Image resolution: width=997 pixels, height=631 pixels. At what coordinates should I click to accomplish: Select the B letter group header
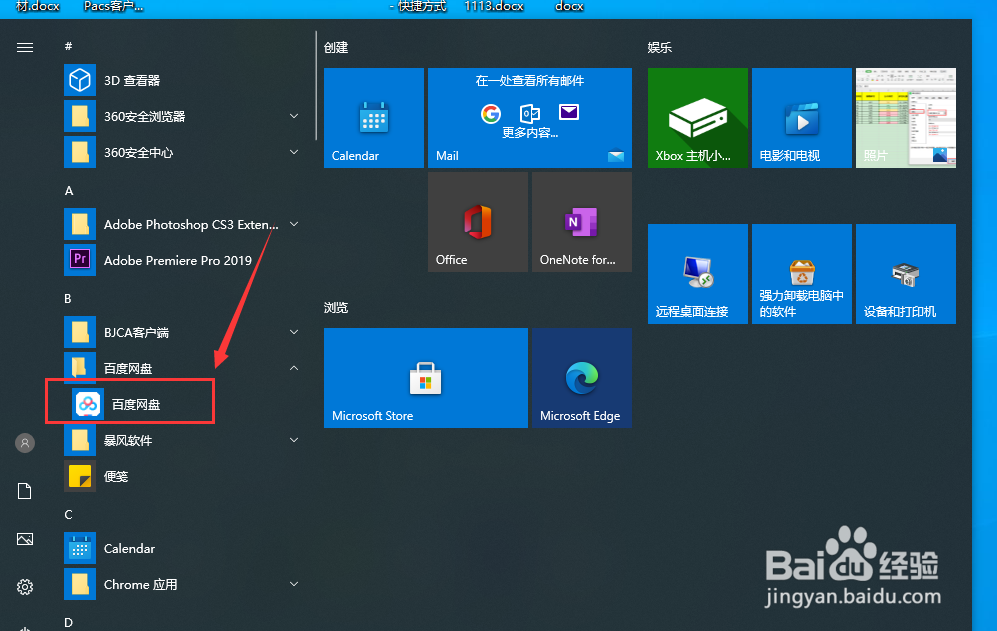[x=68, y=298]
